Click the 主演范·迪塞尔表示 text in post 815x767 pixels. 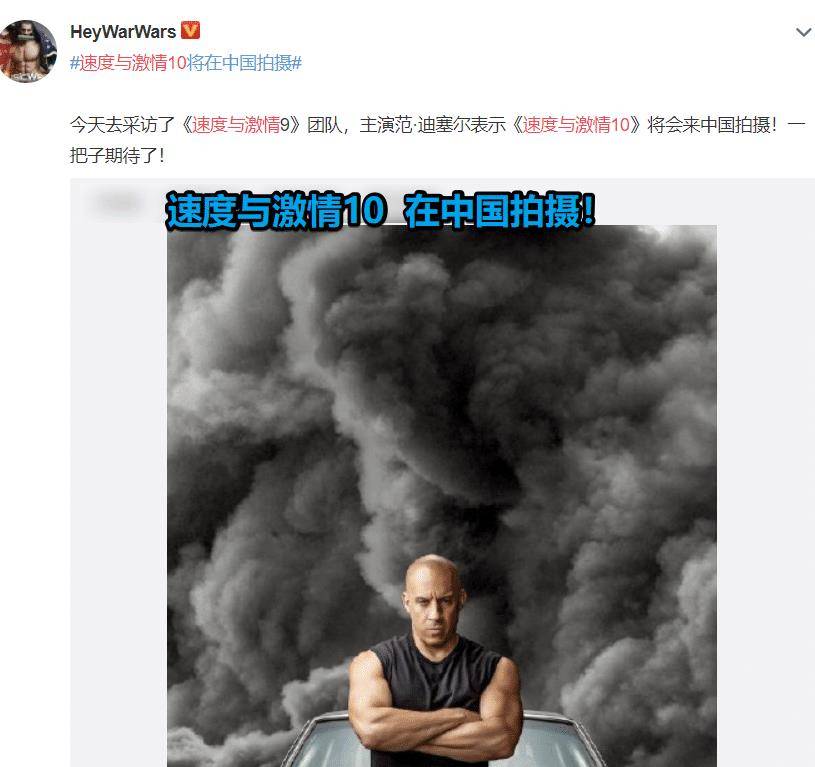pyautogui.click(x=432, y=125)
